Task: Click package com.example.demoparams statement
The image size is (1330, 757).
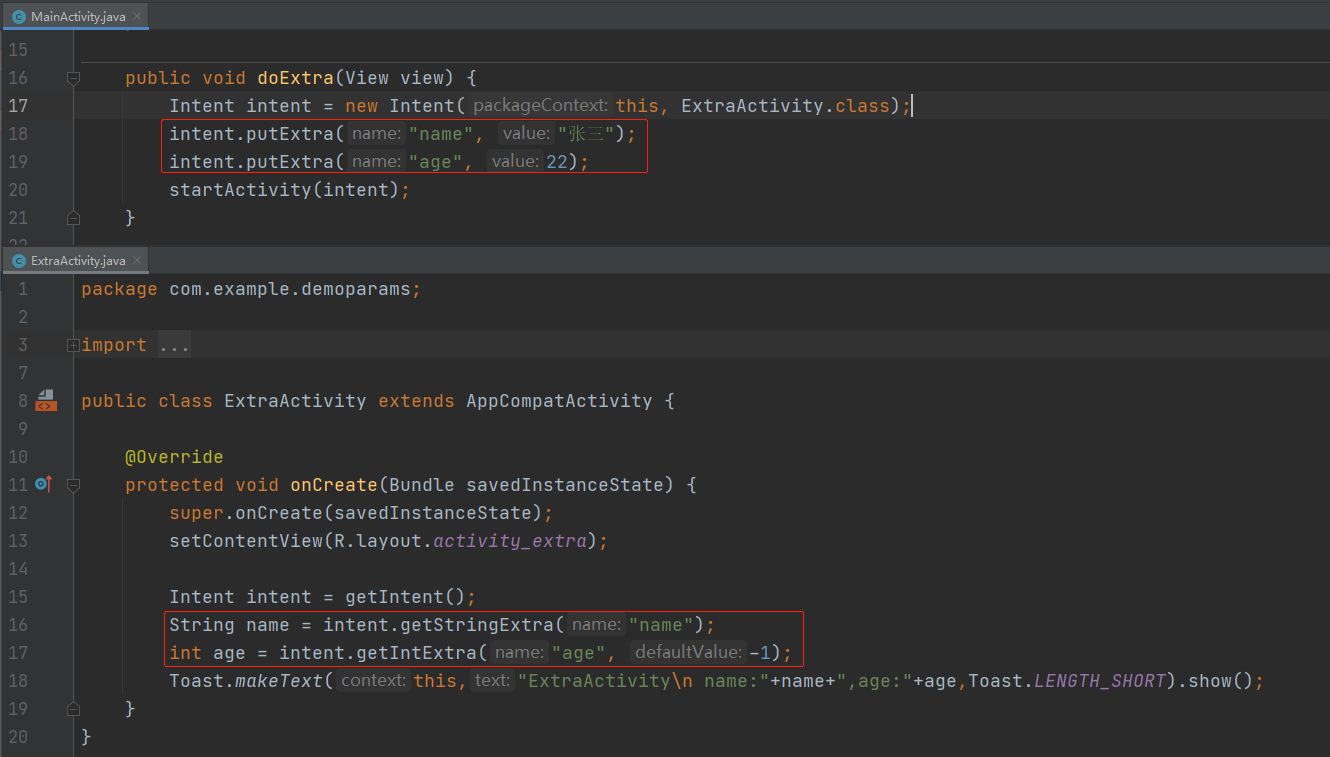Action: (251, 289)
